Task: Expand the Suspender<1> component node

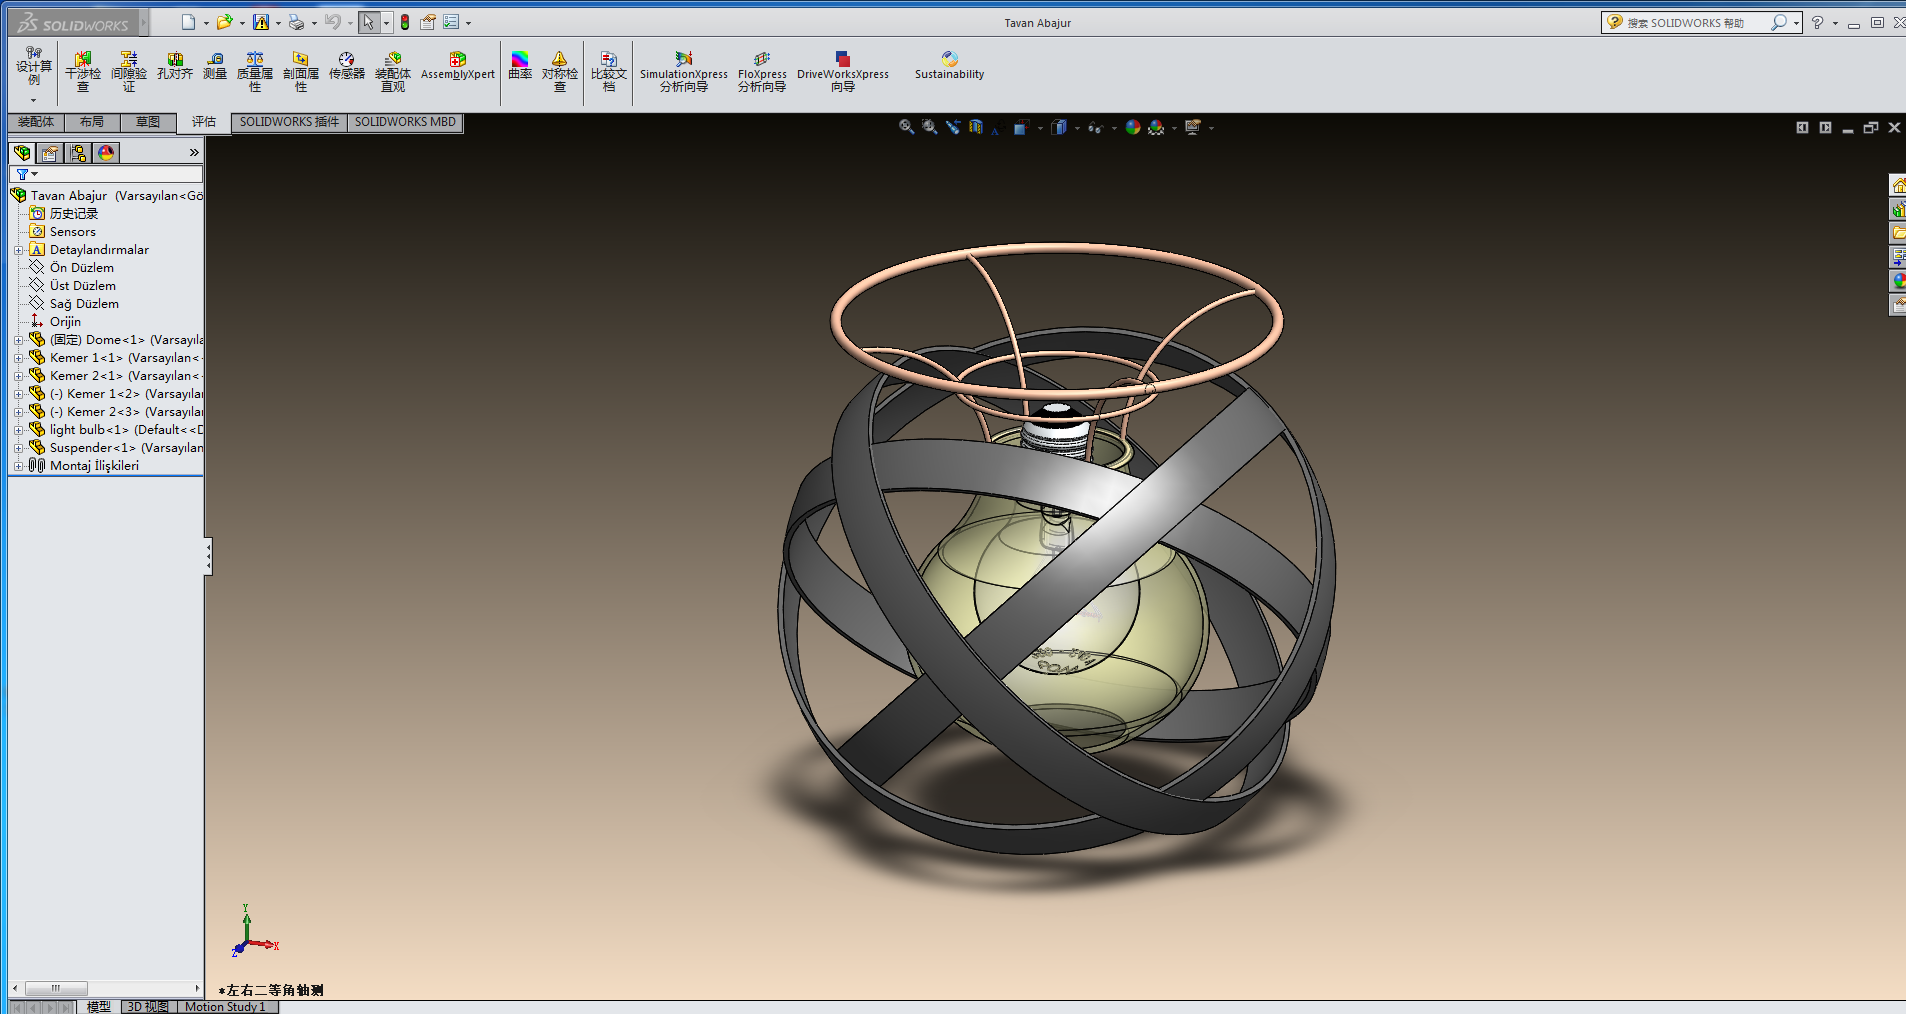Action: click(x=18, y=448)
